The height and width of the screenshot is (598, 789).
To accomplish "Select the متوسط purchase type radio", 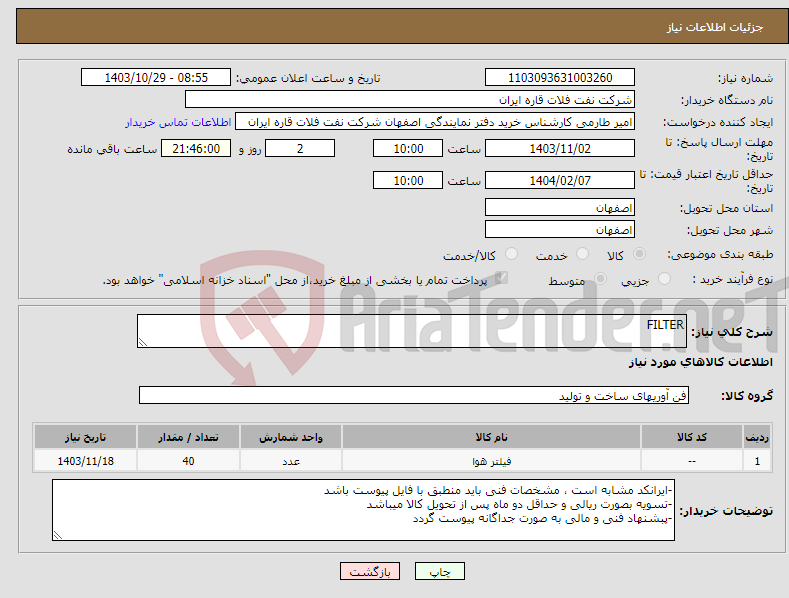I will coord(600,278).
